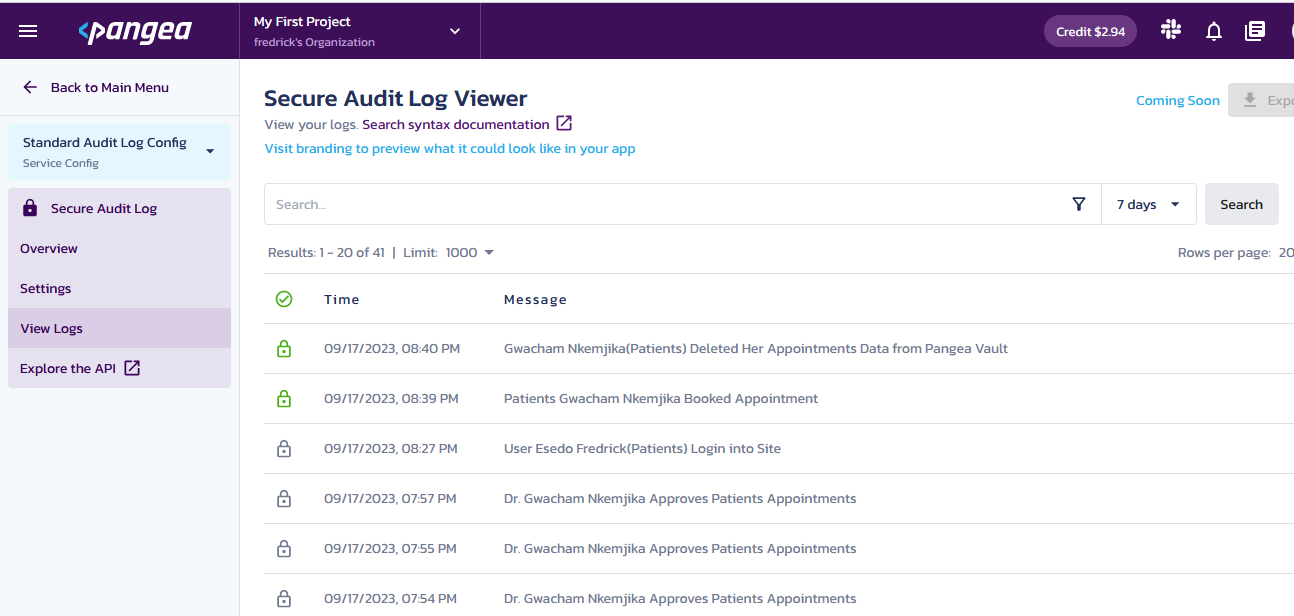Click green lock icon for 08:39 PM log

point(284,399)
